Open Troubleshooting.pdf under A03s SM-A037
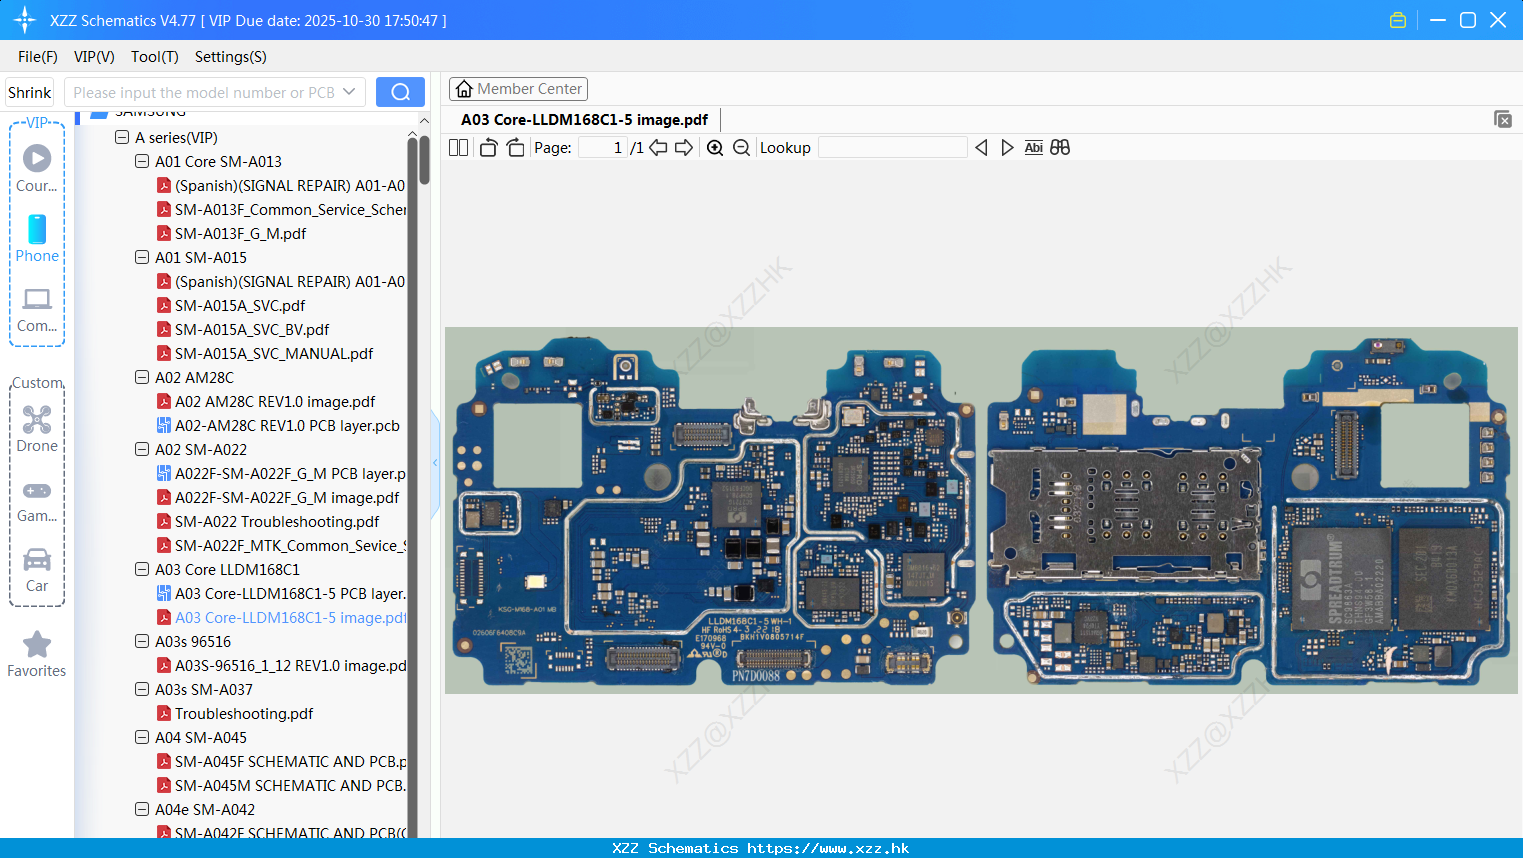Image resolution: width=1523 pixels, height=858 pixels. pos(235,713)
